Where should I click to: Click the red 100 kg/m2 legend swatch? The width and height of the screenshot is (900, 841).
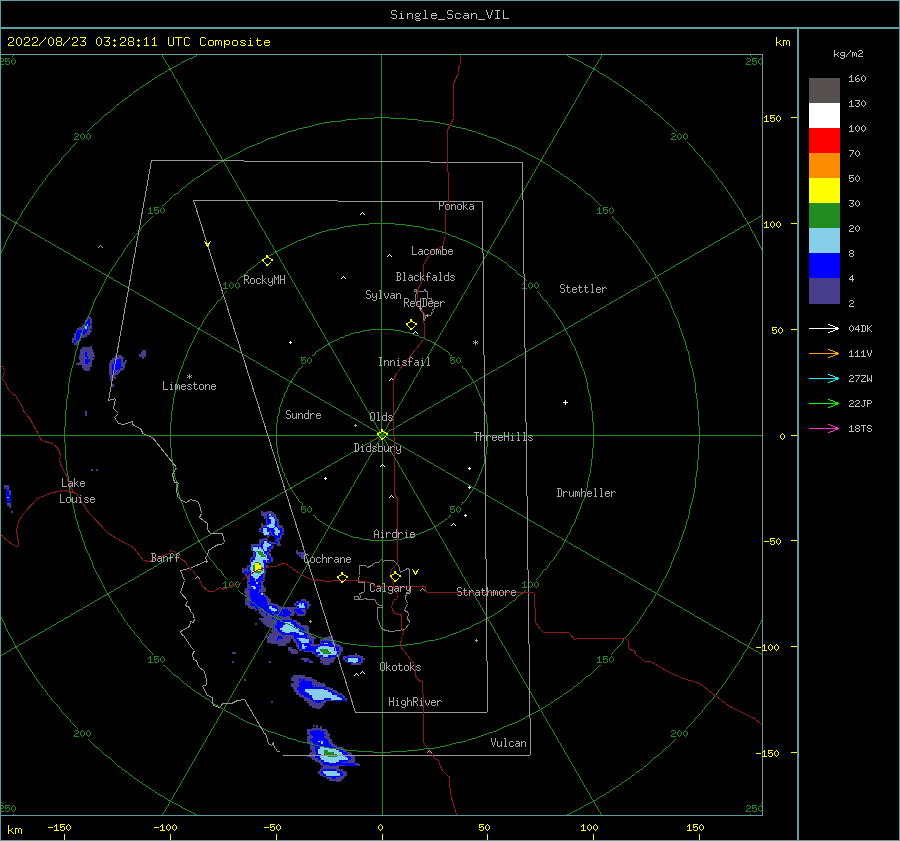click(x=824, y=141)
